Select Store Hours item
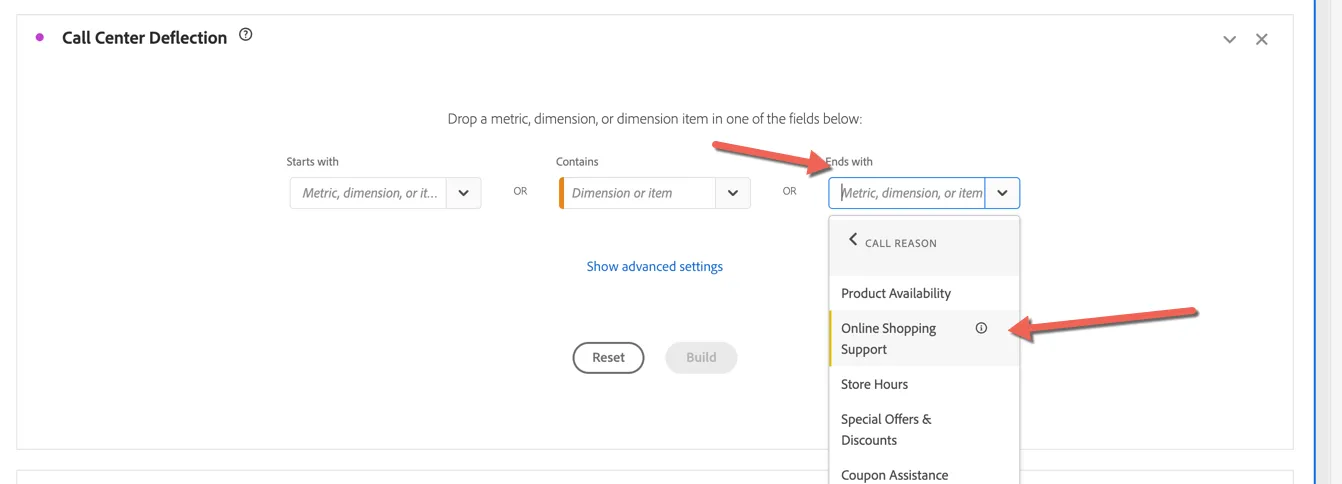The image size is (1342, 484). pyautogui.click(x=924, y=384)
